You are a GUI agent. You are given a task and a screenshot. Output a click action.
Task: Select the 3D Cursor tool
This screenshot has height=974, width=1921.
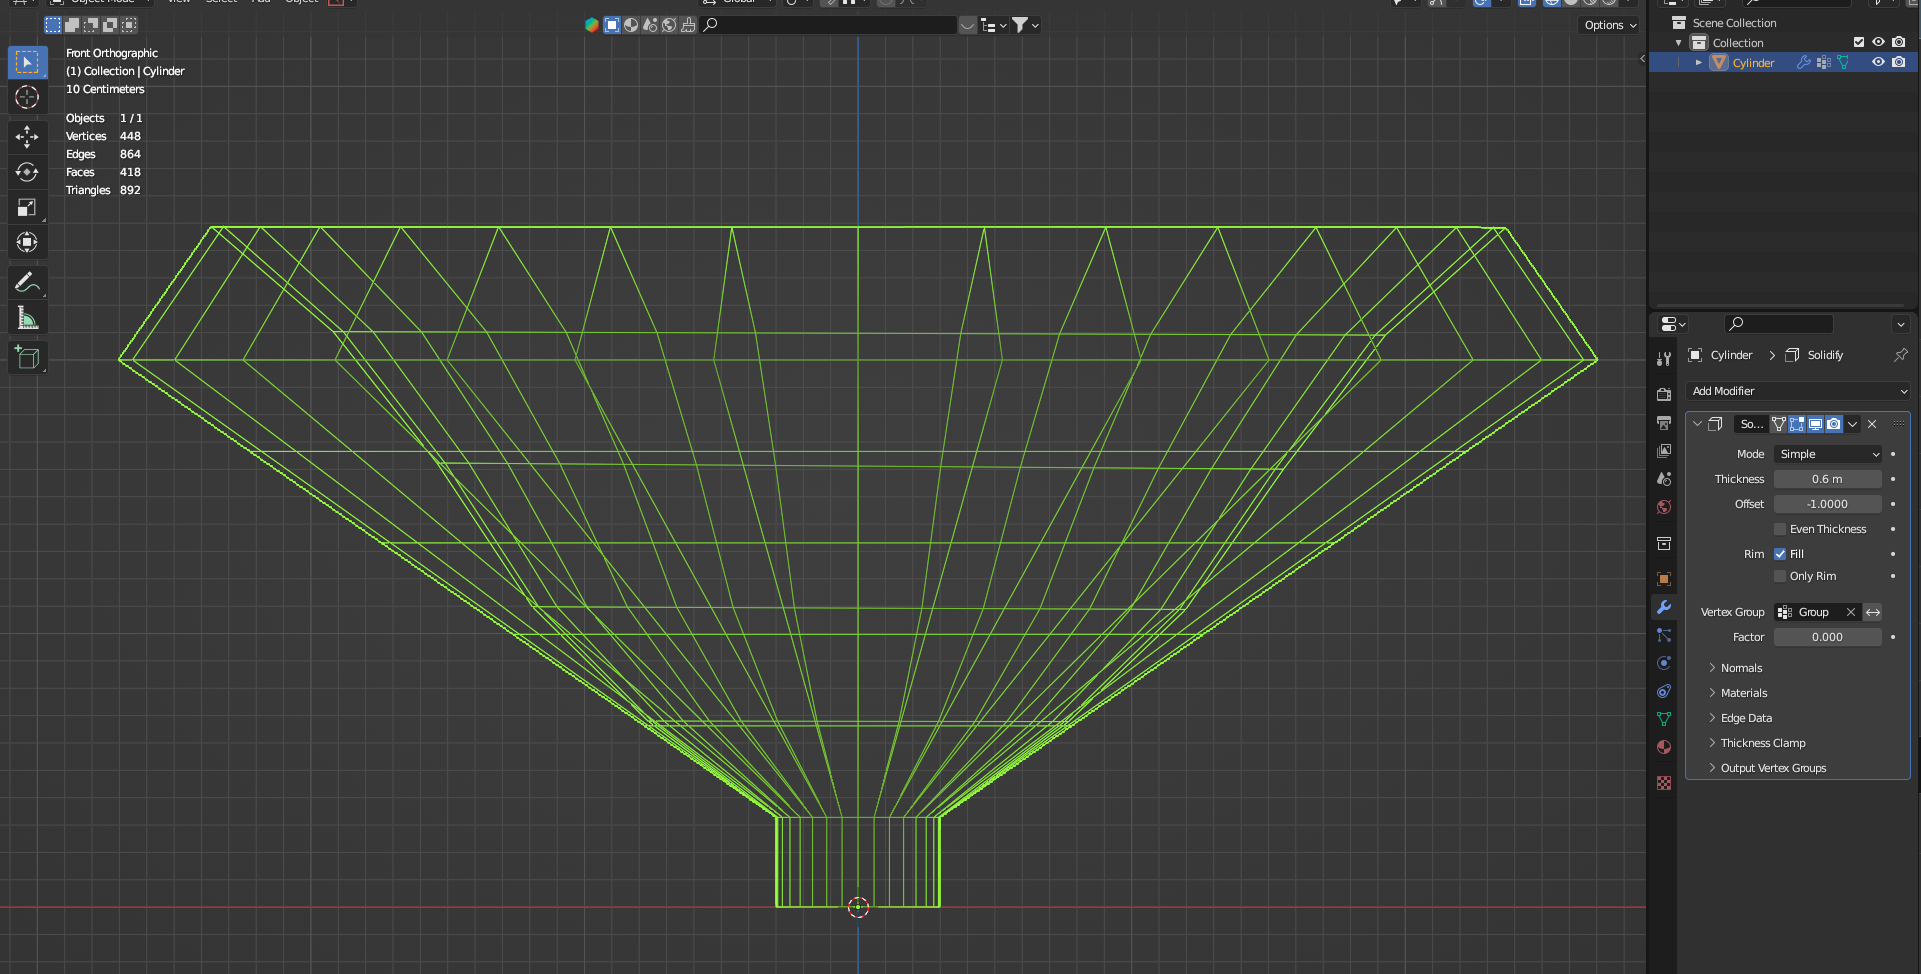pos(27,97)
